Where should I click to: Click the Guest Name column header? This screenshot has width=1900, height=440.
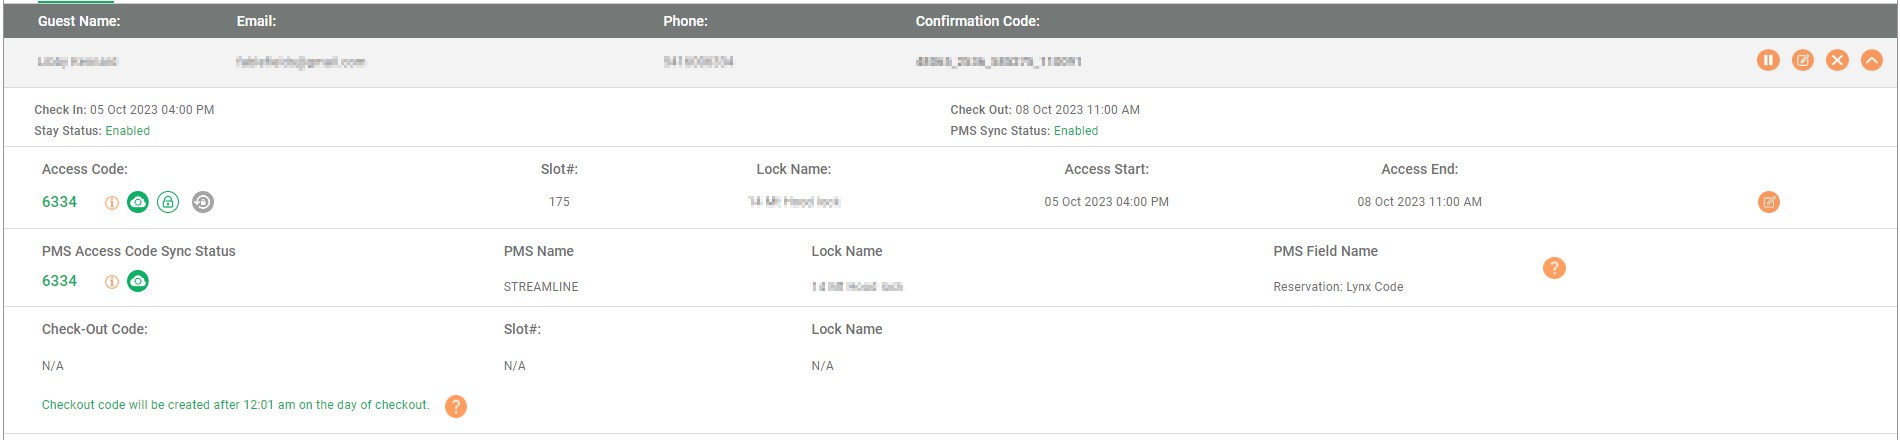point(79,21)
